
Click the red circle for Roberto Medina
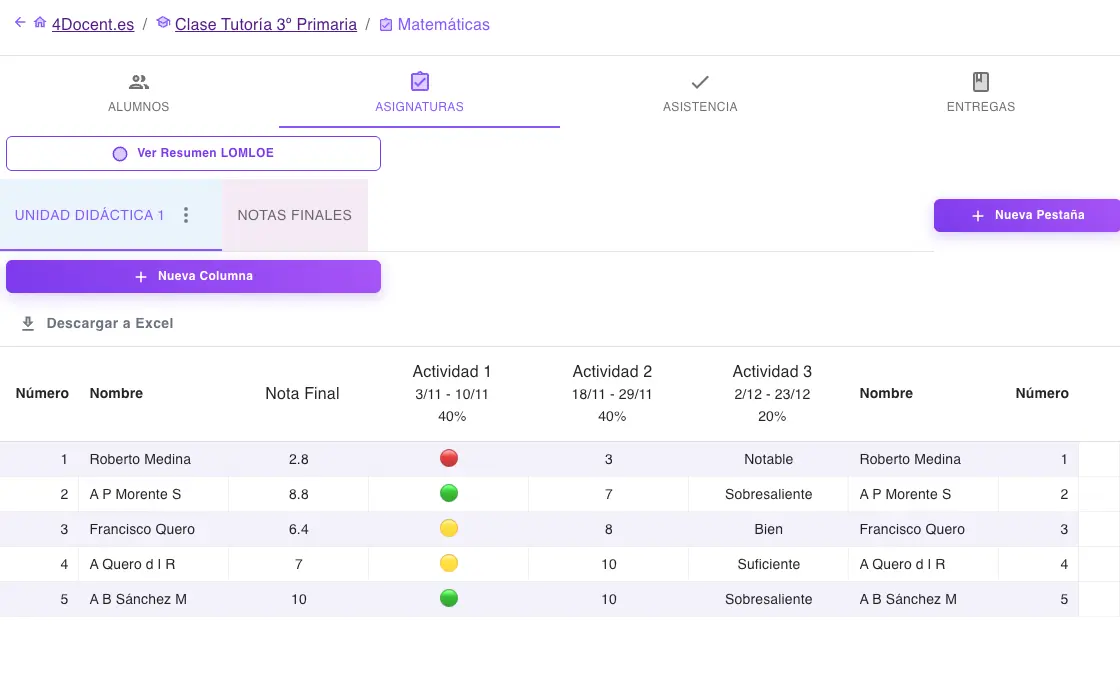click(x=449, y=458)
